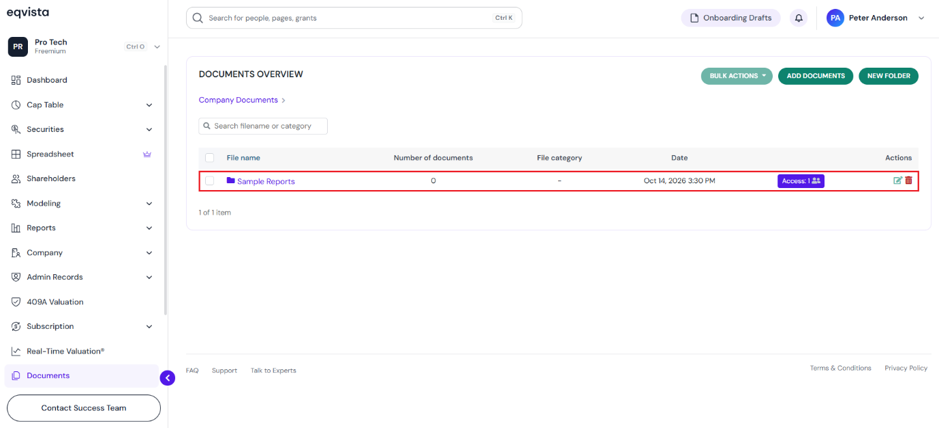Collapse sidebar with the purple arrow button
Screen dimensions: 939x428
click(x=168, y=378)
